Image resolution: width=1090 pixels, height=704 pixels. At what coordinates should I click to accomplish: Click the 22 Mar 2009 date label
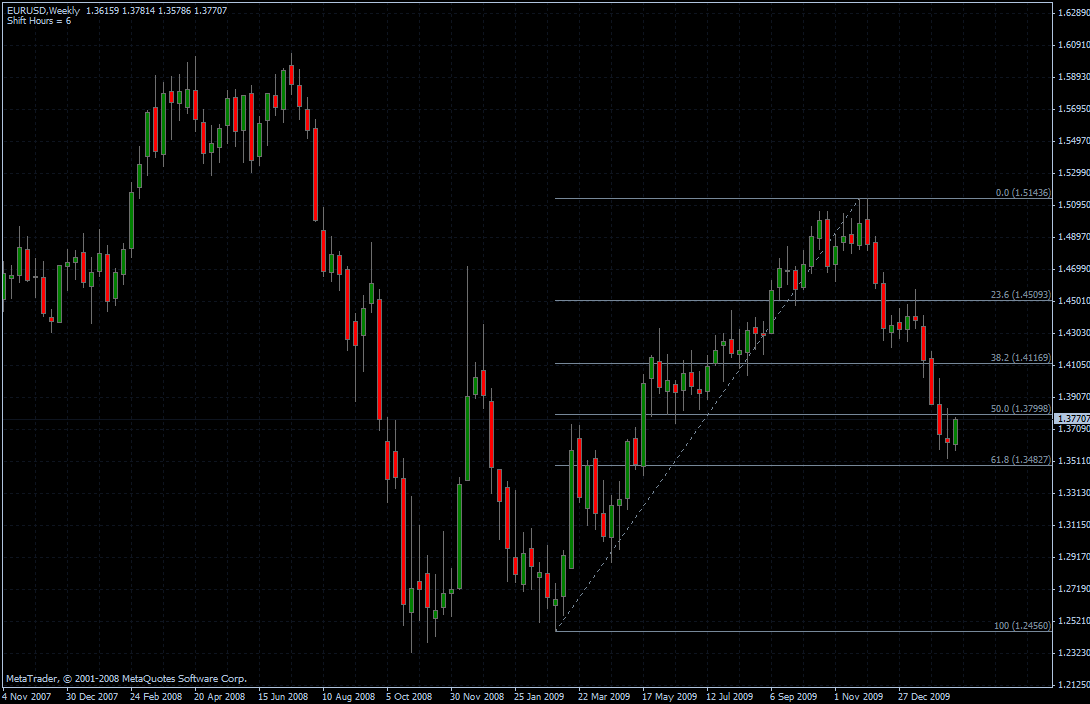tap(604, 696)
